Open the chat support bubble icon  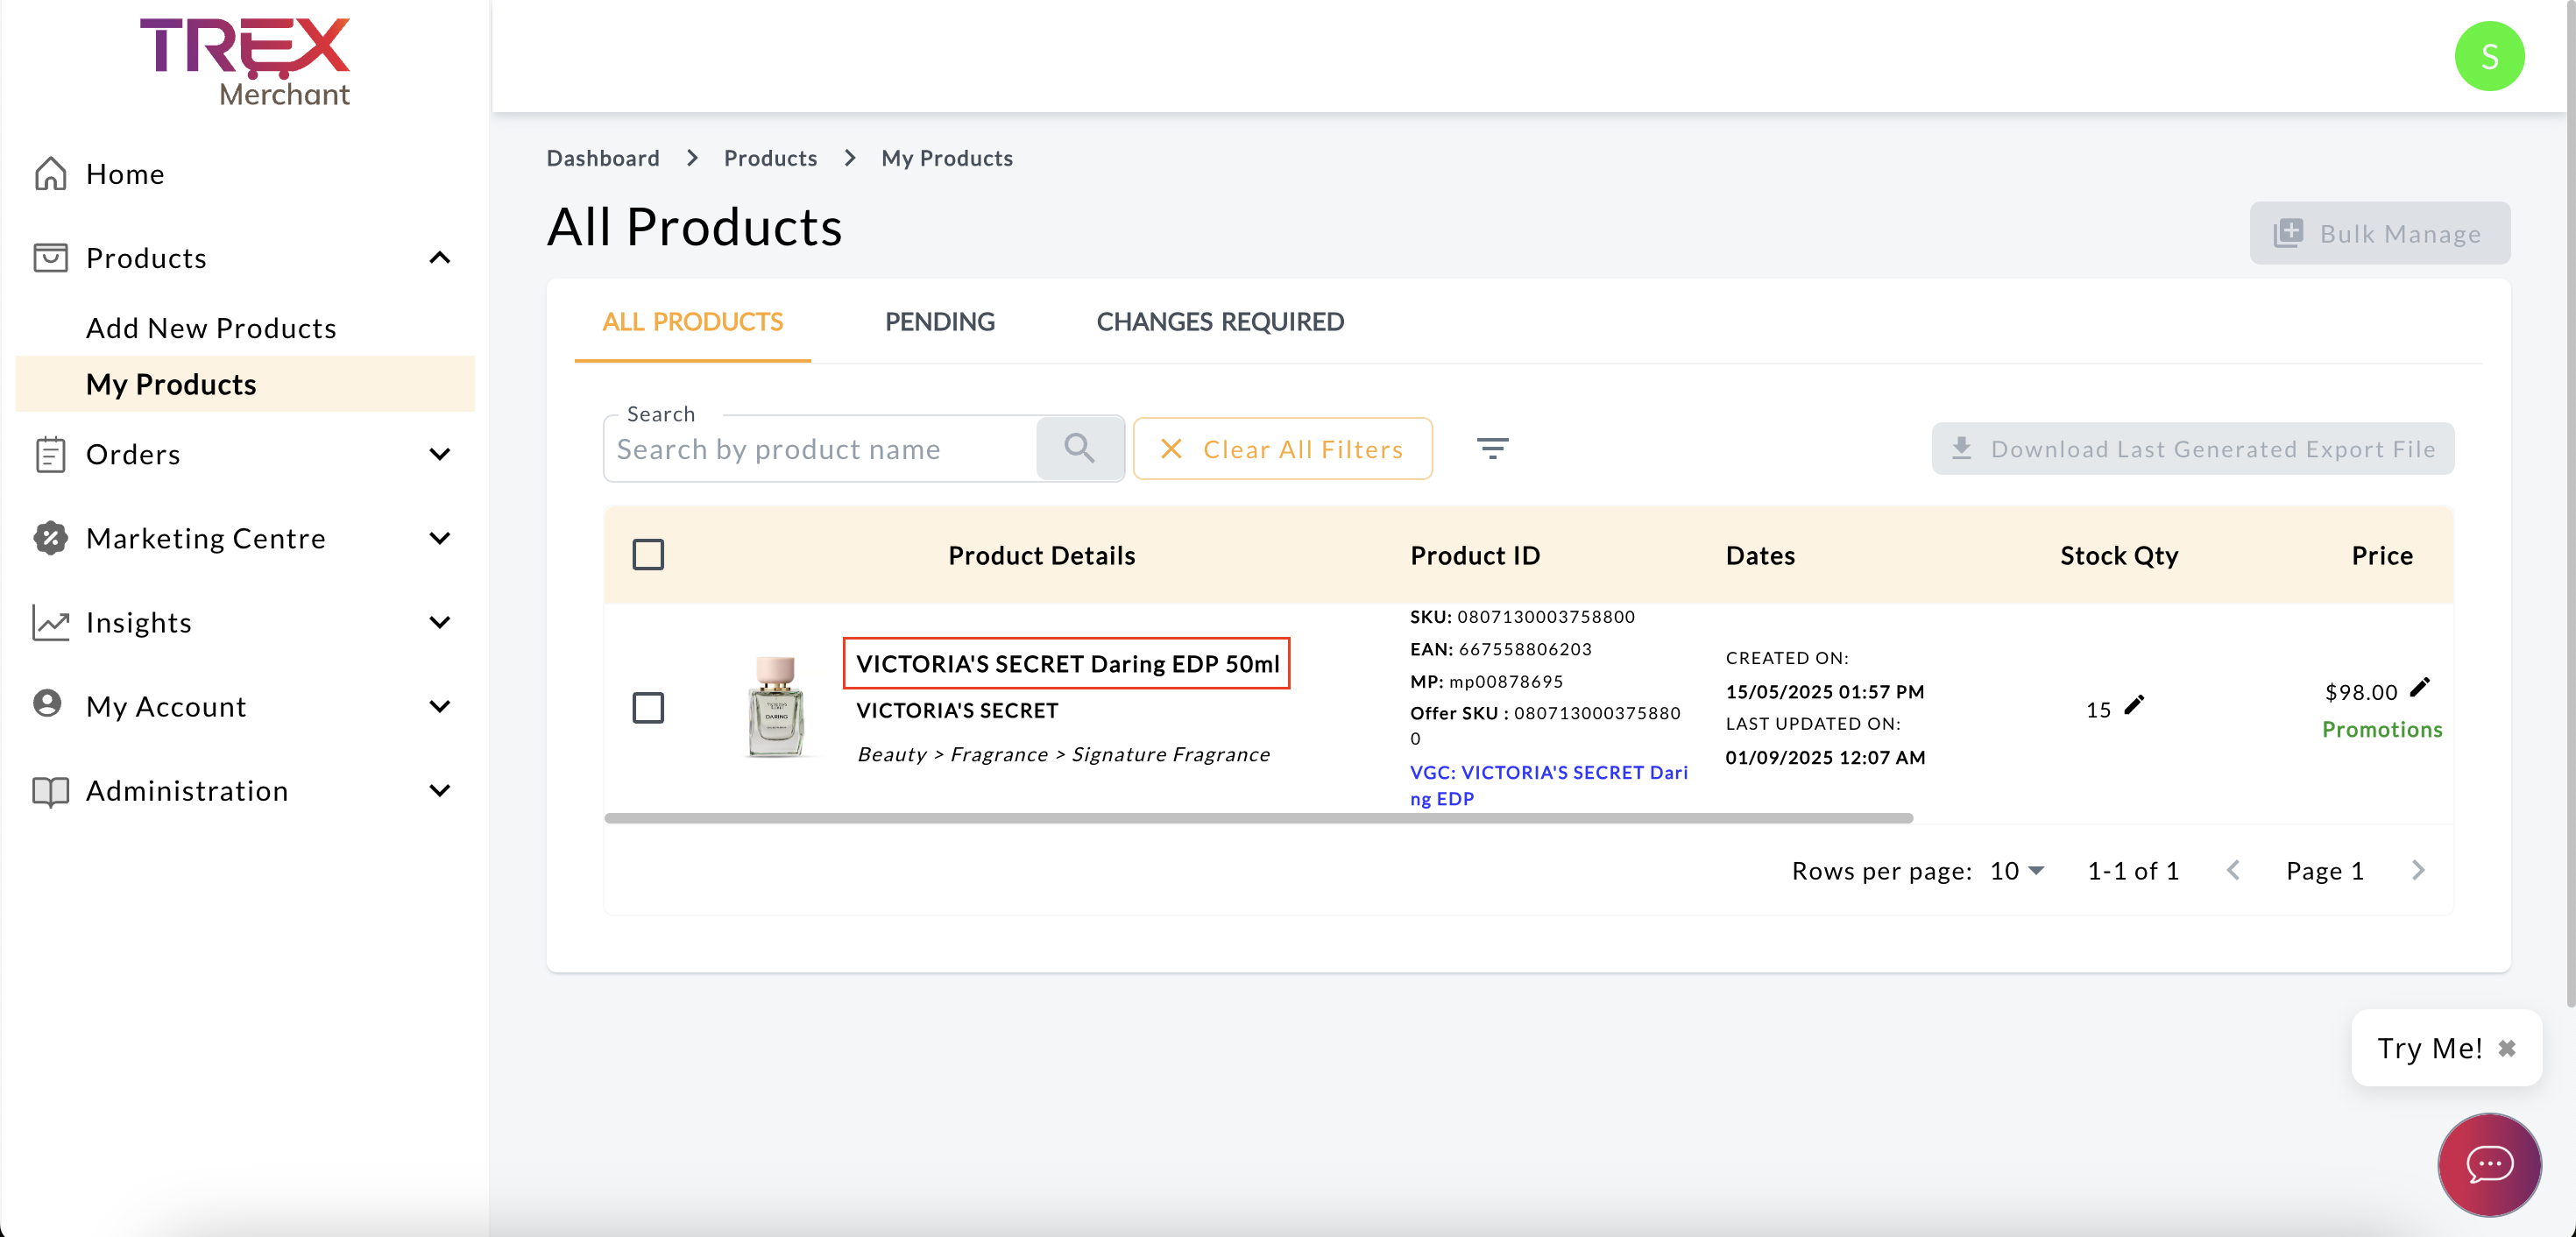point(2488,1164)
